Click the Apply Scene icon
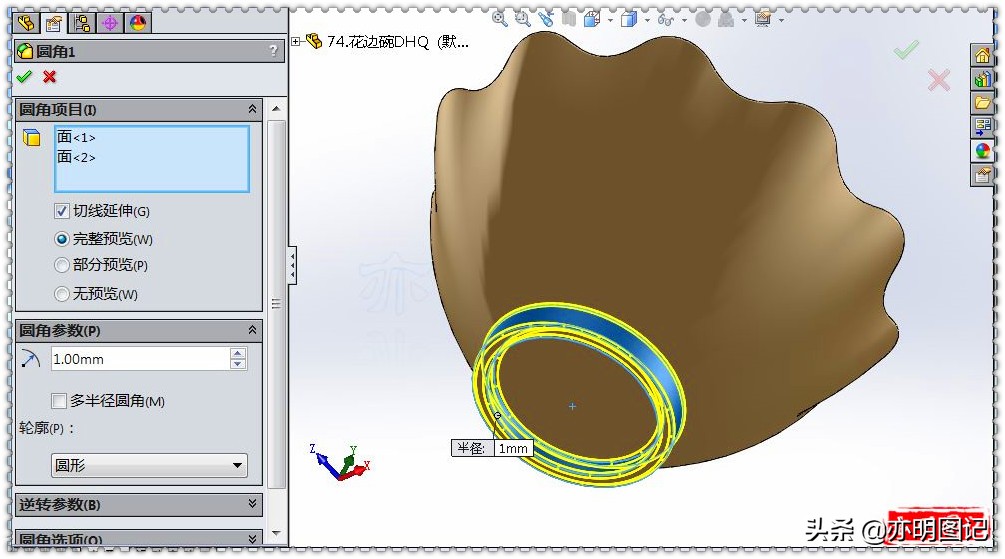 (x=726, y=19)
